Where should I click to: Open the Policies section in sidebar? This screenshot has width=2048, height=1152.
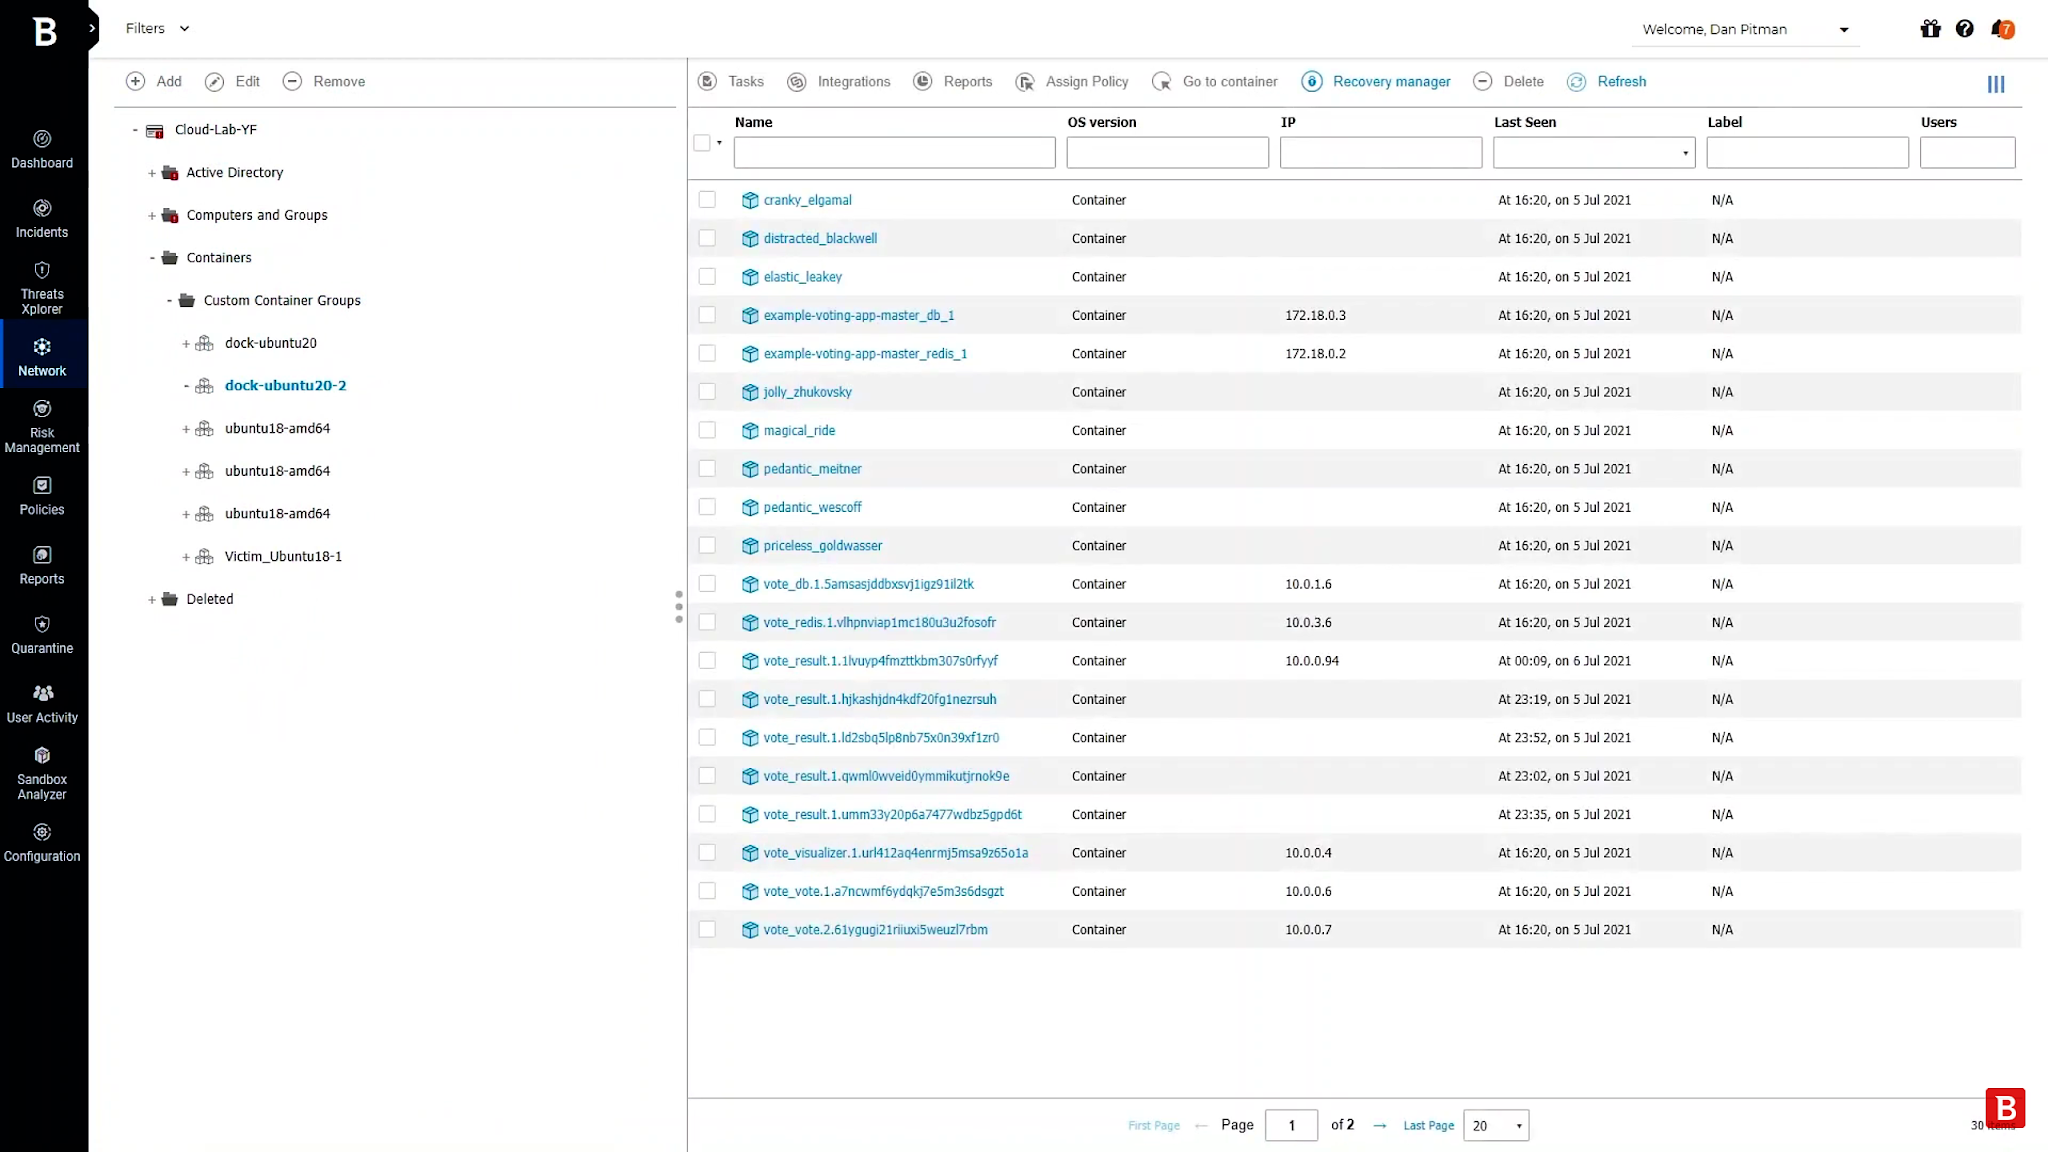[x=42, y=496]
